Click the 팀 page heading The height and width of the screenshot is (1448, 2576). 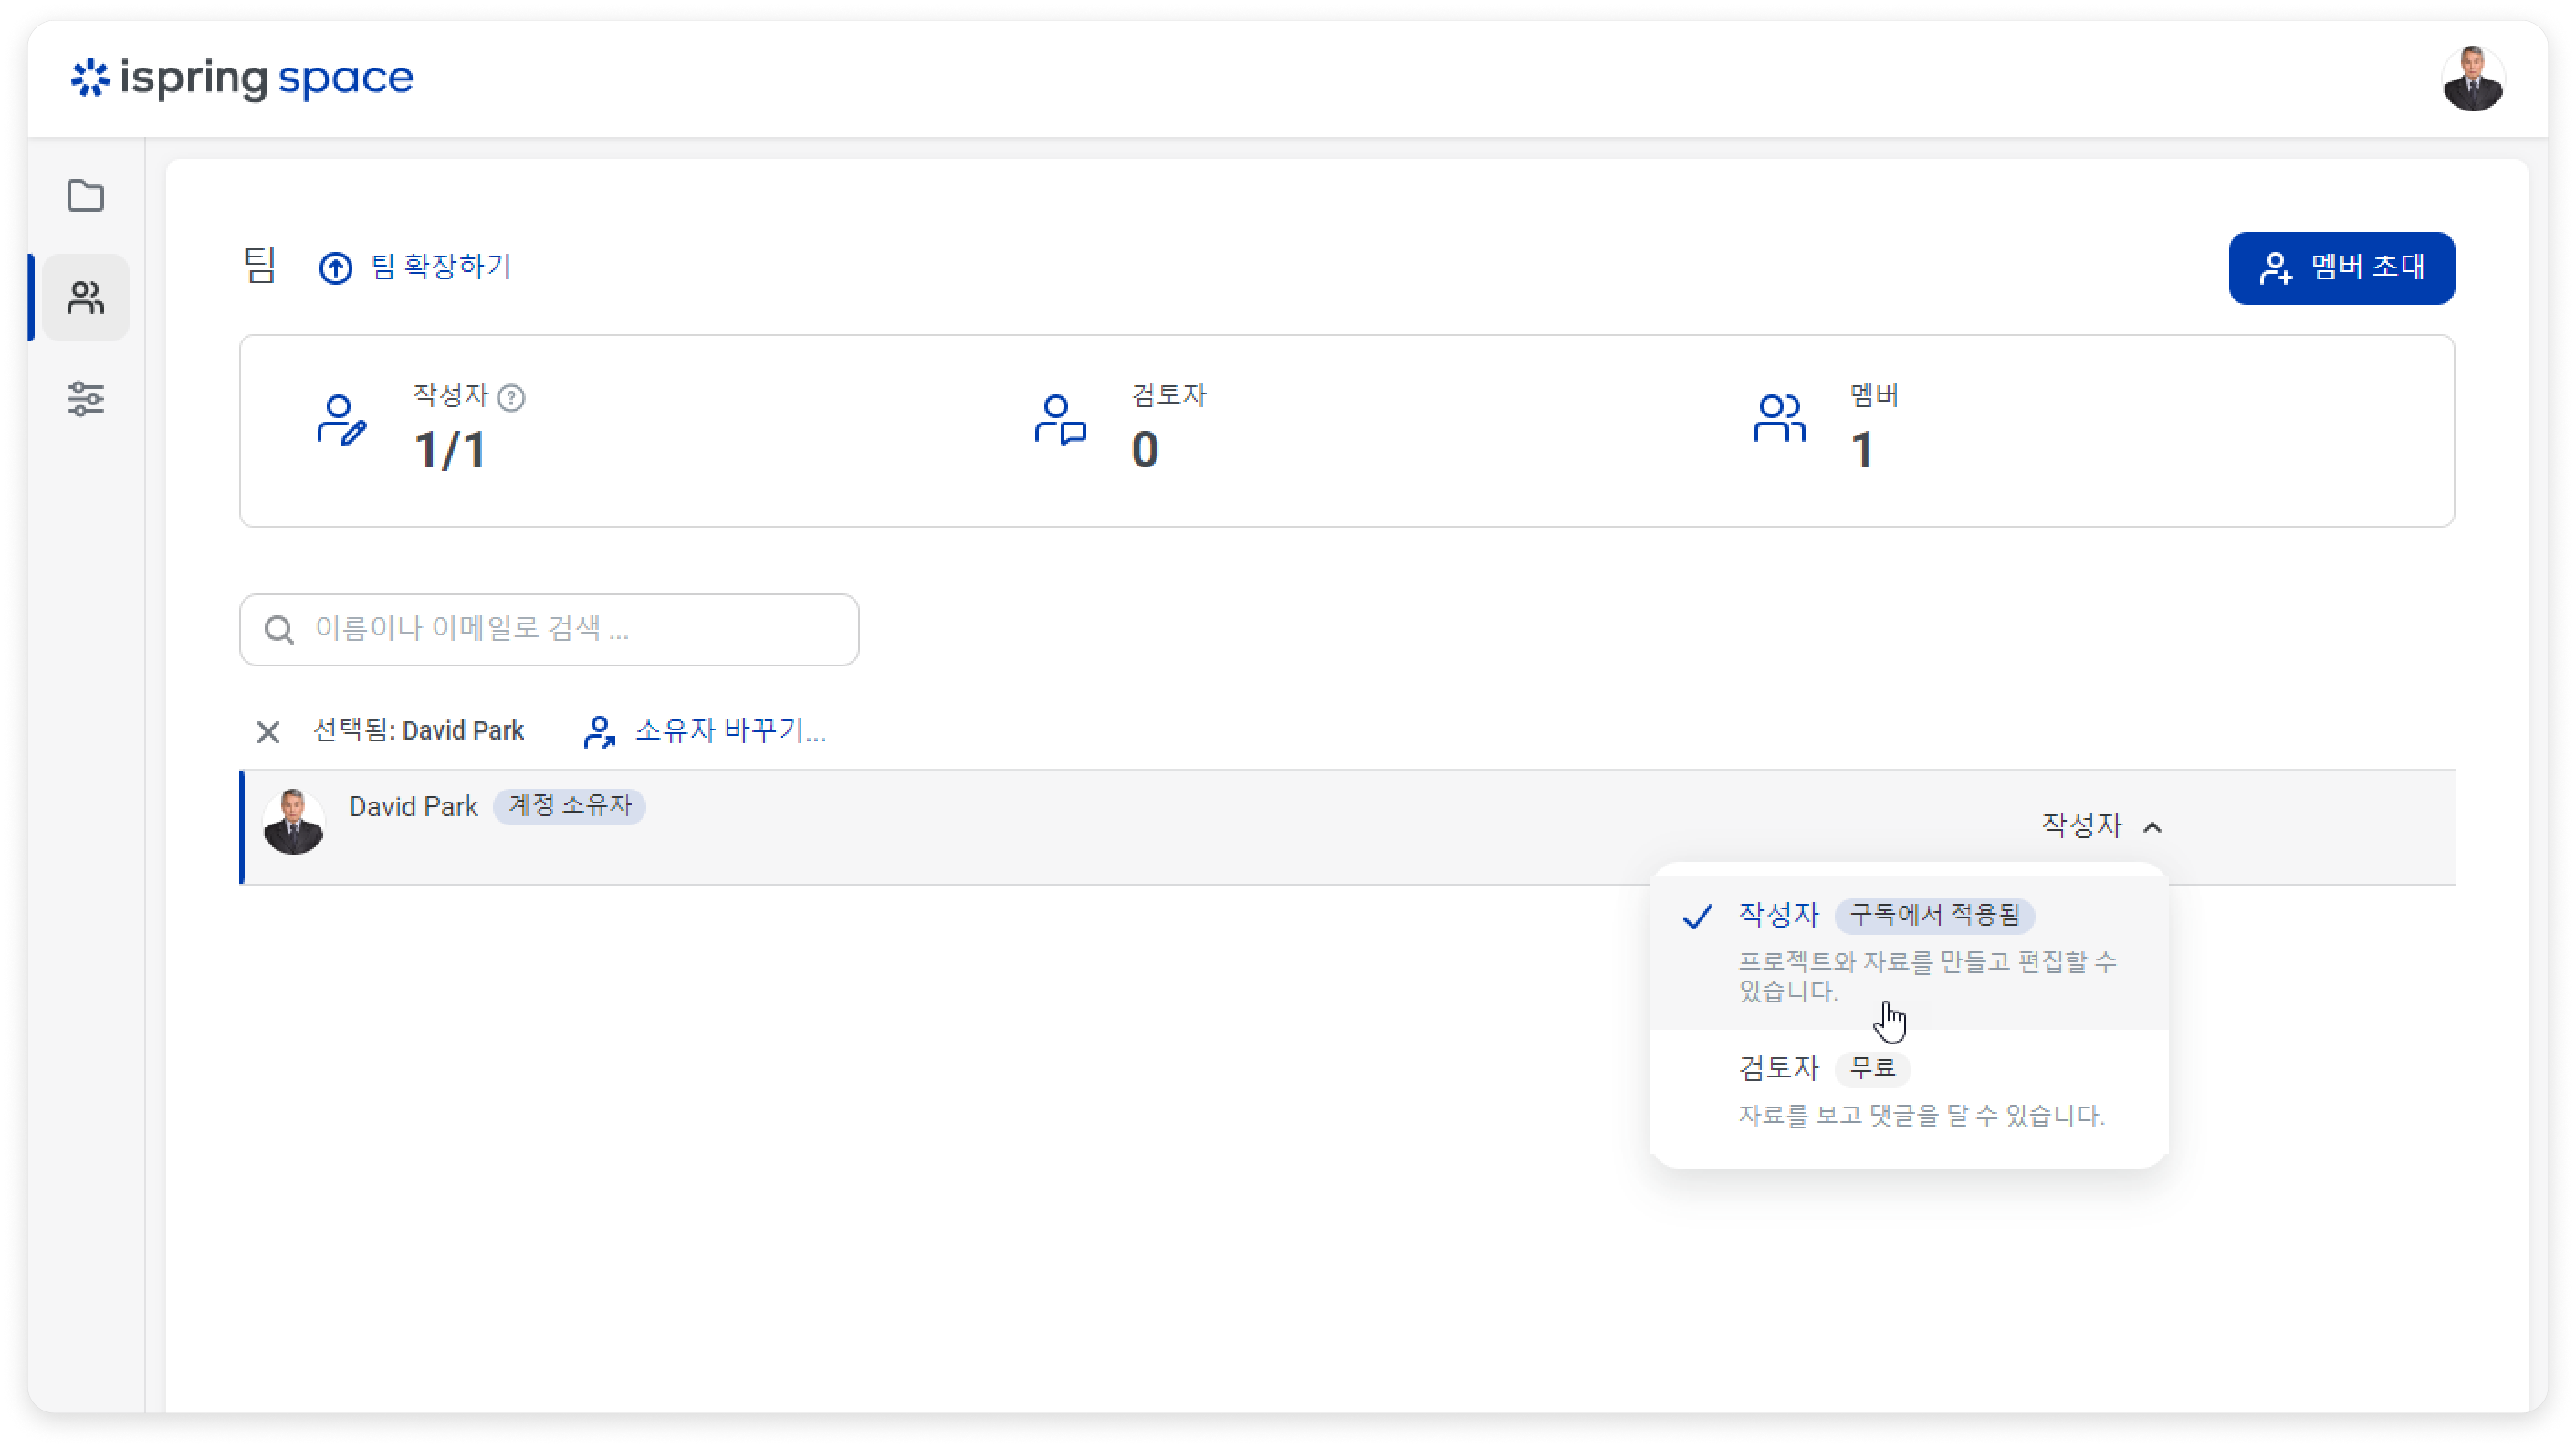point(260,266)
